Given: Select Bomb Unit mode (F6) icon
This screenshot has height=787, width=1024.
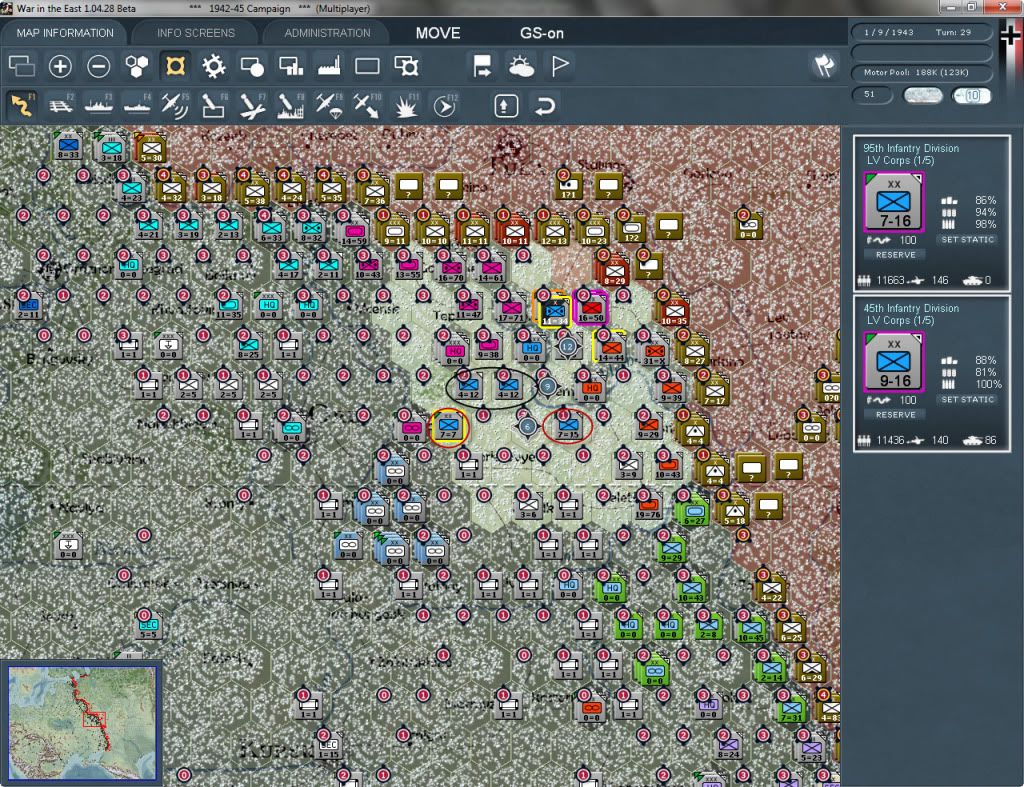Looking at the screenshot, I should click(214, 105).
